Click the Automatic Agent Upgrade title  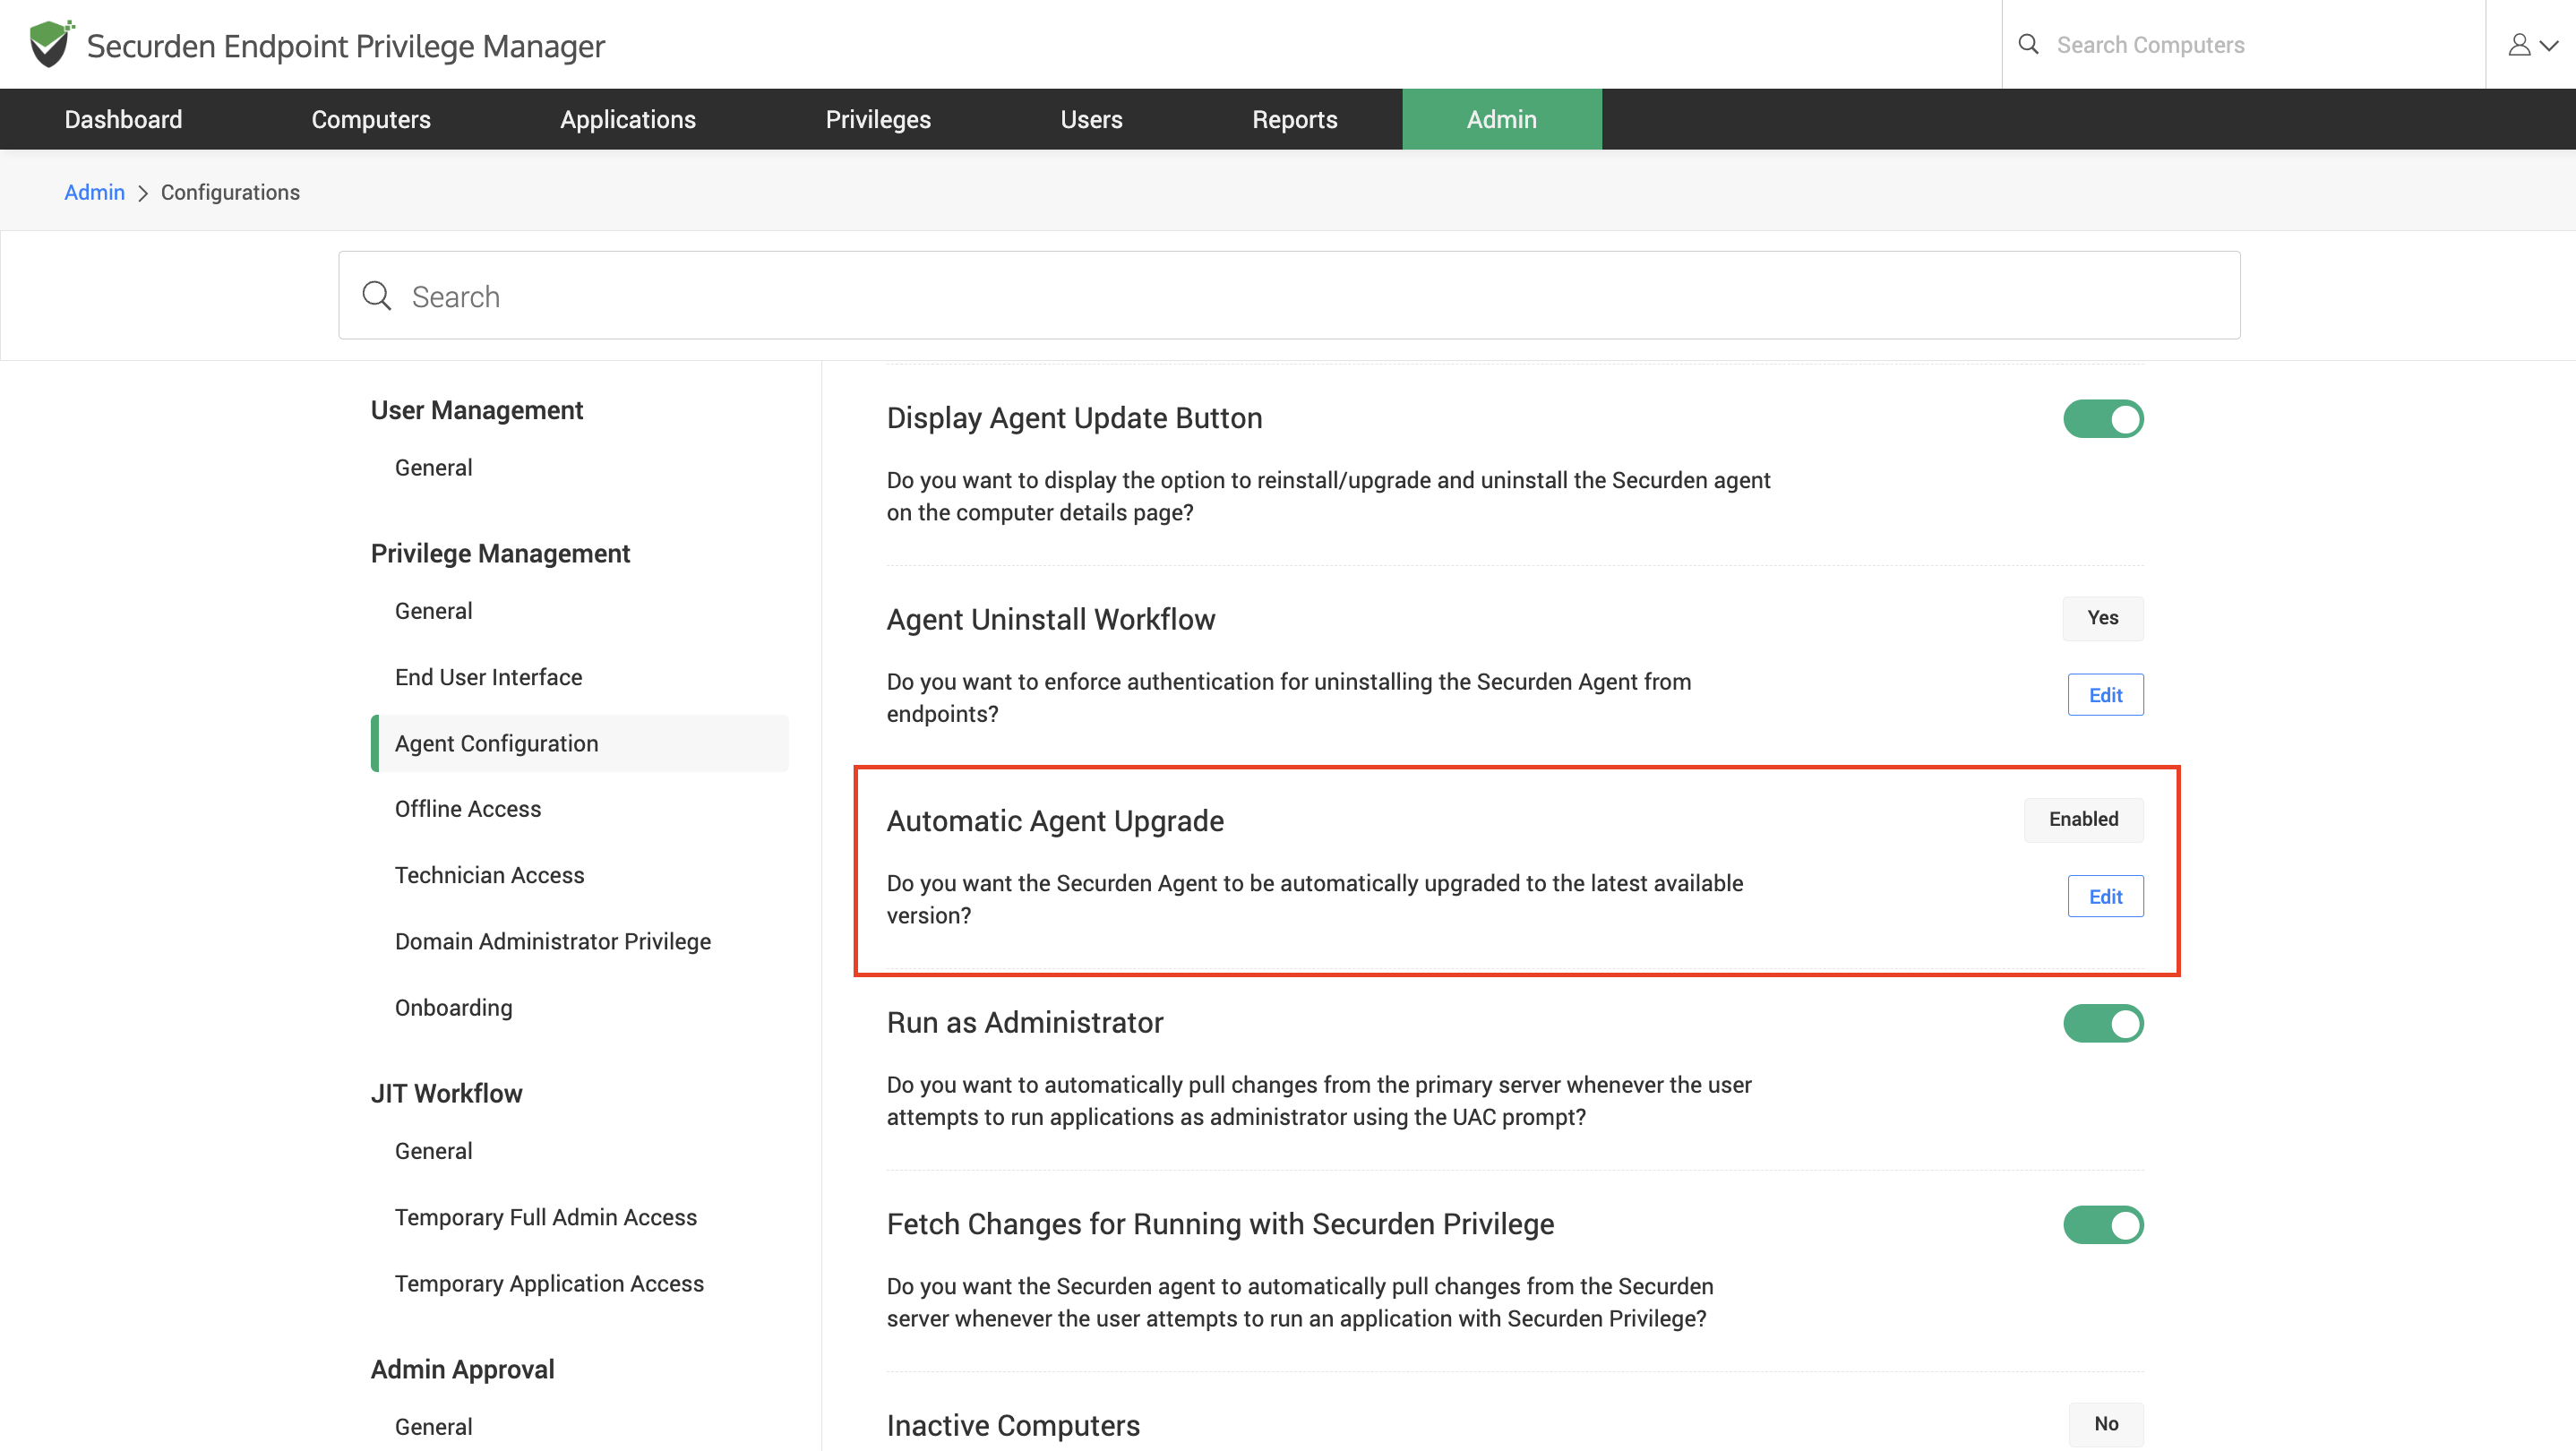coord(1055,821)
